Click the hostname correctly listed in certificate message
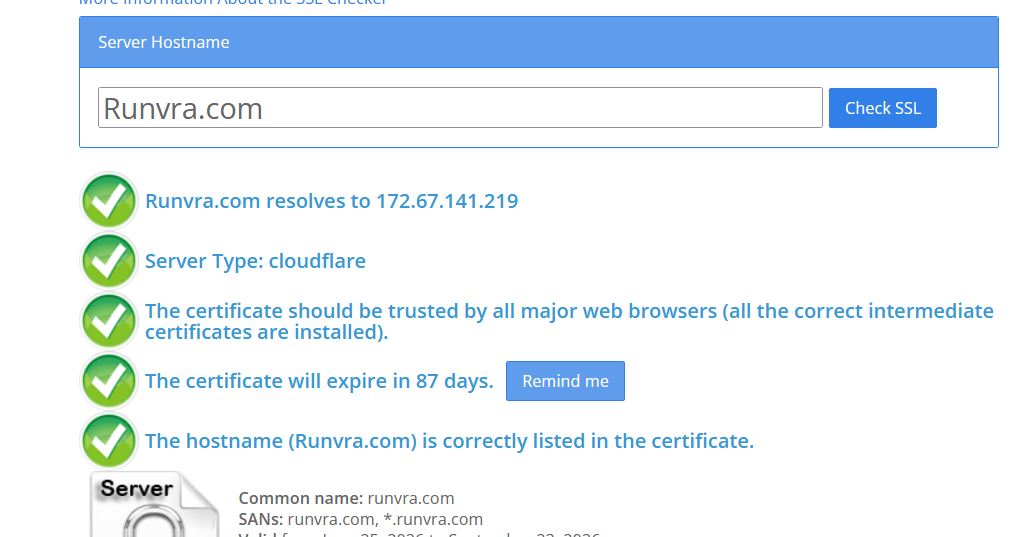This screenshot has height=537, width=1025. coord(449,441)
